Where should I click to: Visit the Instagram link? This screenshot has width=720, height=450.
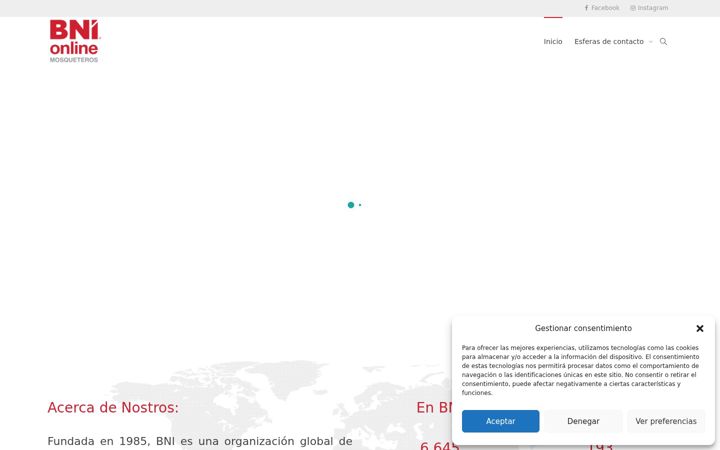click(x=649, y=8)
